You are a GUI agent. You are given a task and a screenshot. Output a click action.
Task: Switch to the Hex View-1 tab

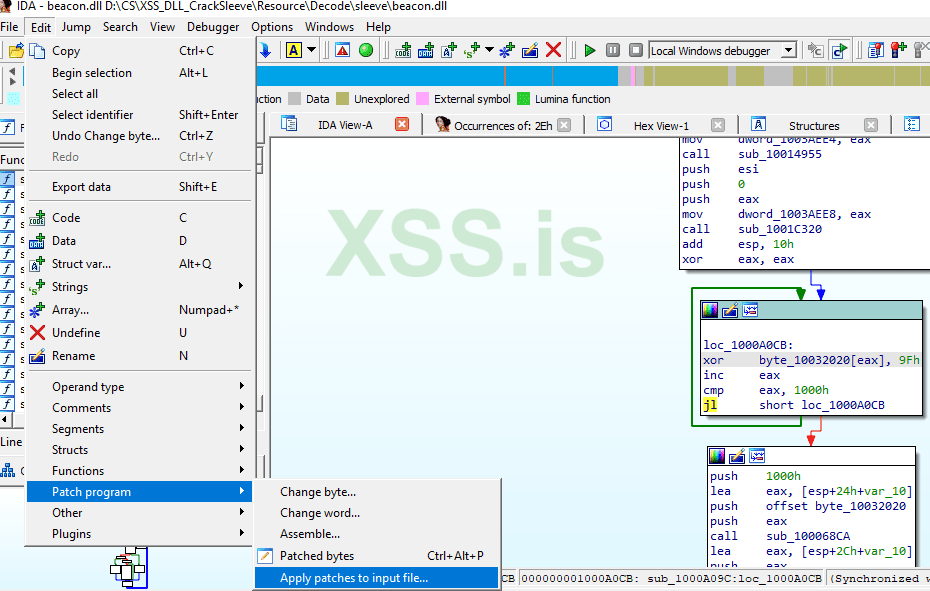click(661, 126)
